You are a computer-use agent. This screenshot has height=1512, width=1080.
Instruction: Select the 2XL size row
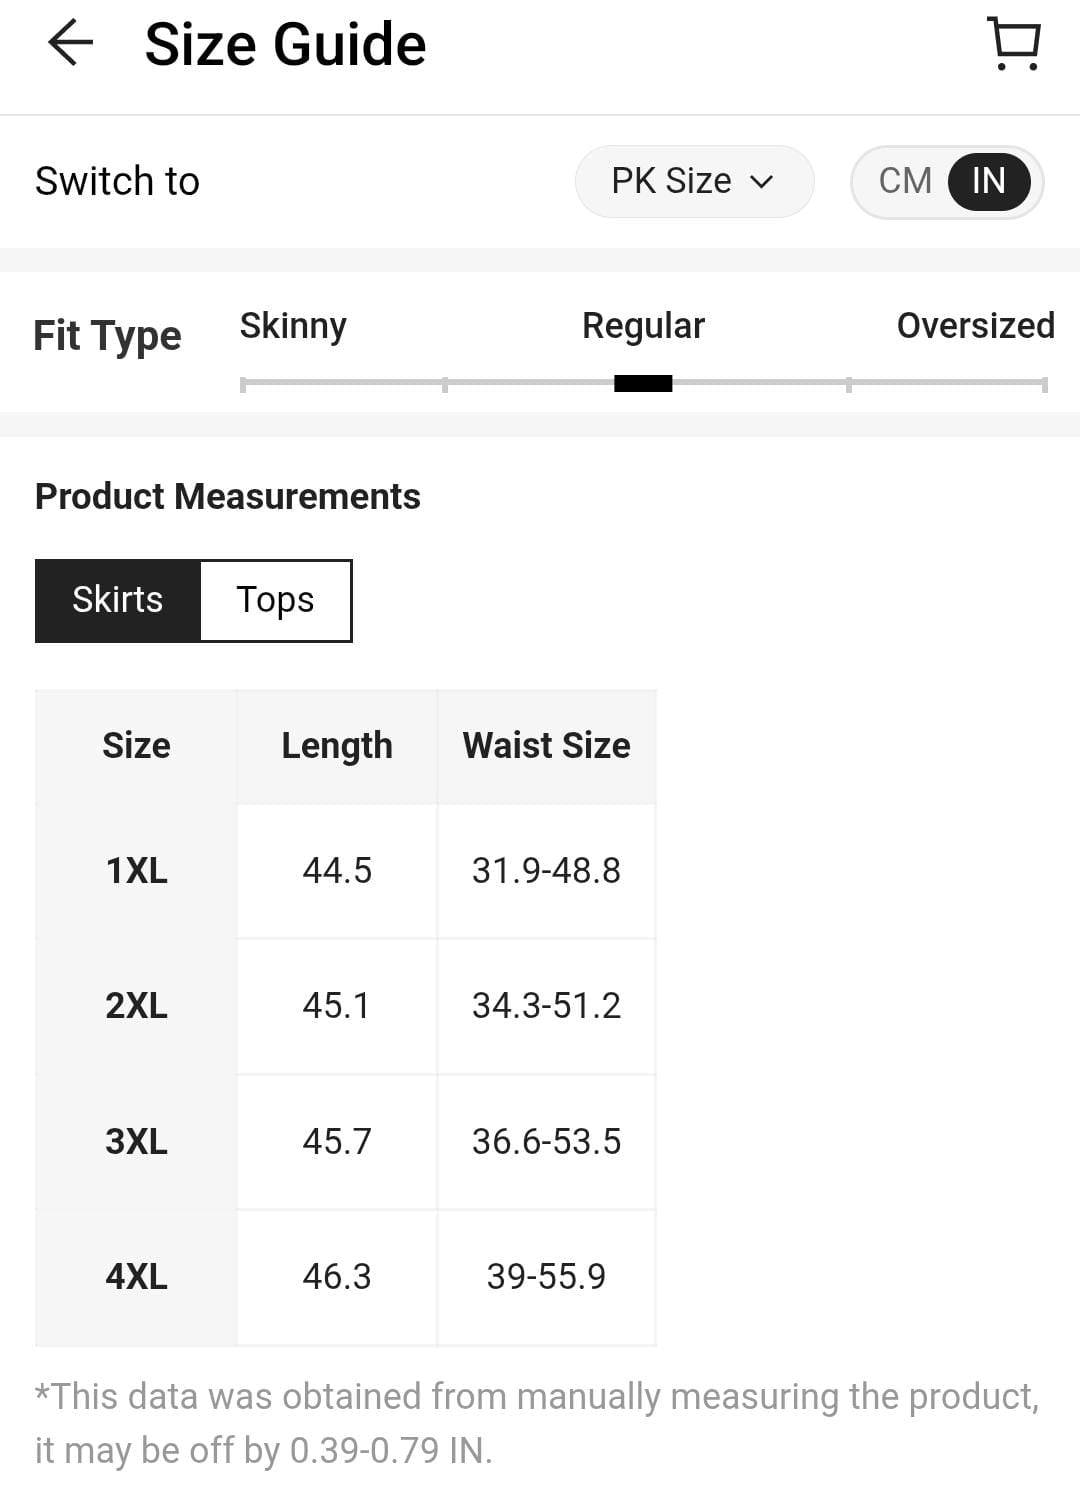346,1006
